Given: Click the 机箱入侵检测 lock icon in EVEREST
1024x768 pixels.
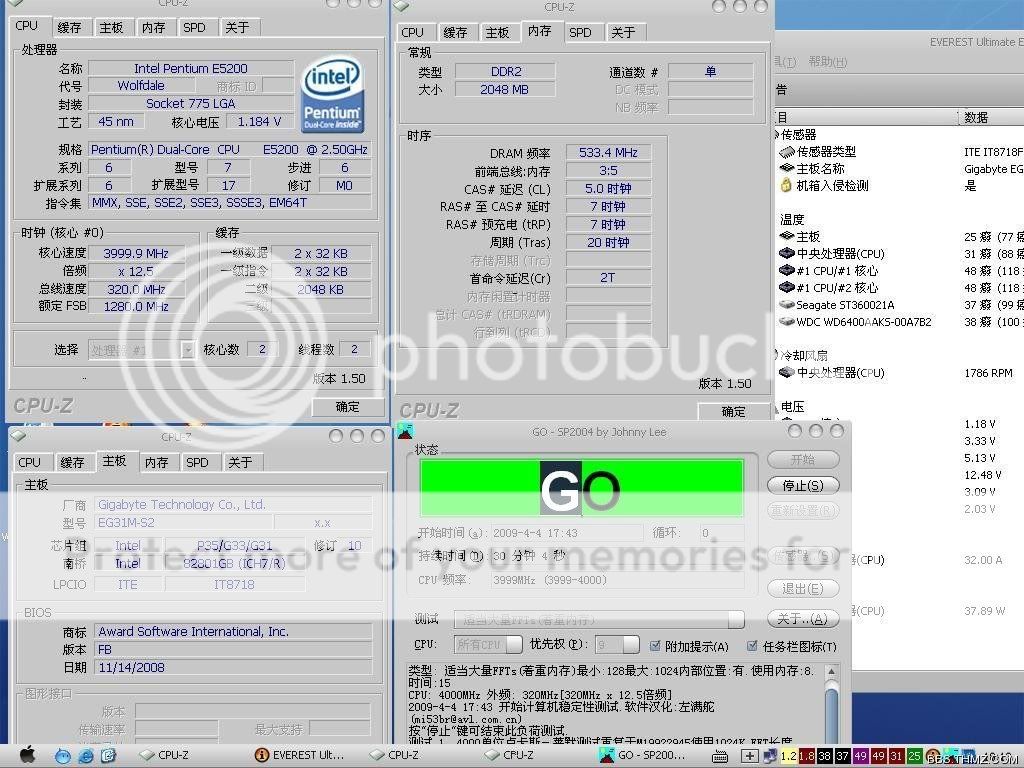Looking at the screenshot, I should 786,185.
